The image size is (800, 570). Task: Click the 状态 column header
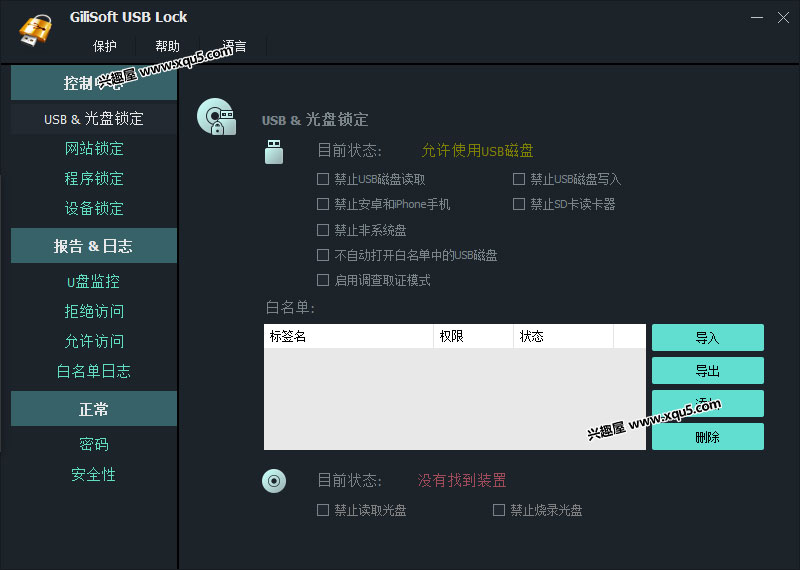tap(563, 336)
